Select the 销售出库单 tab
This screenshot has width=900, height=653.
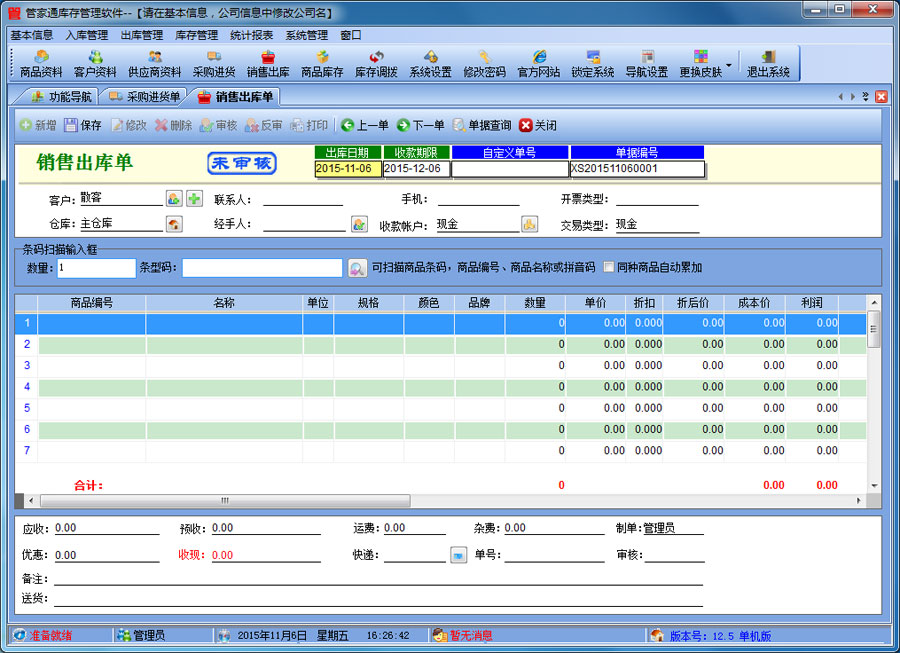pyautogui.click(x=236, y=97)
